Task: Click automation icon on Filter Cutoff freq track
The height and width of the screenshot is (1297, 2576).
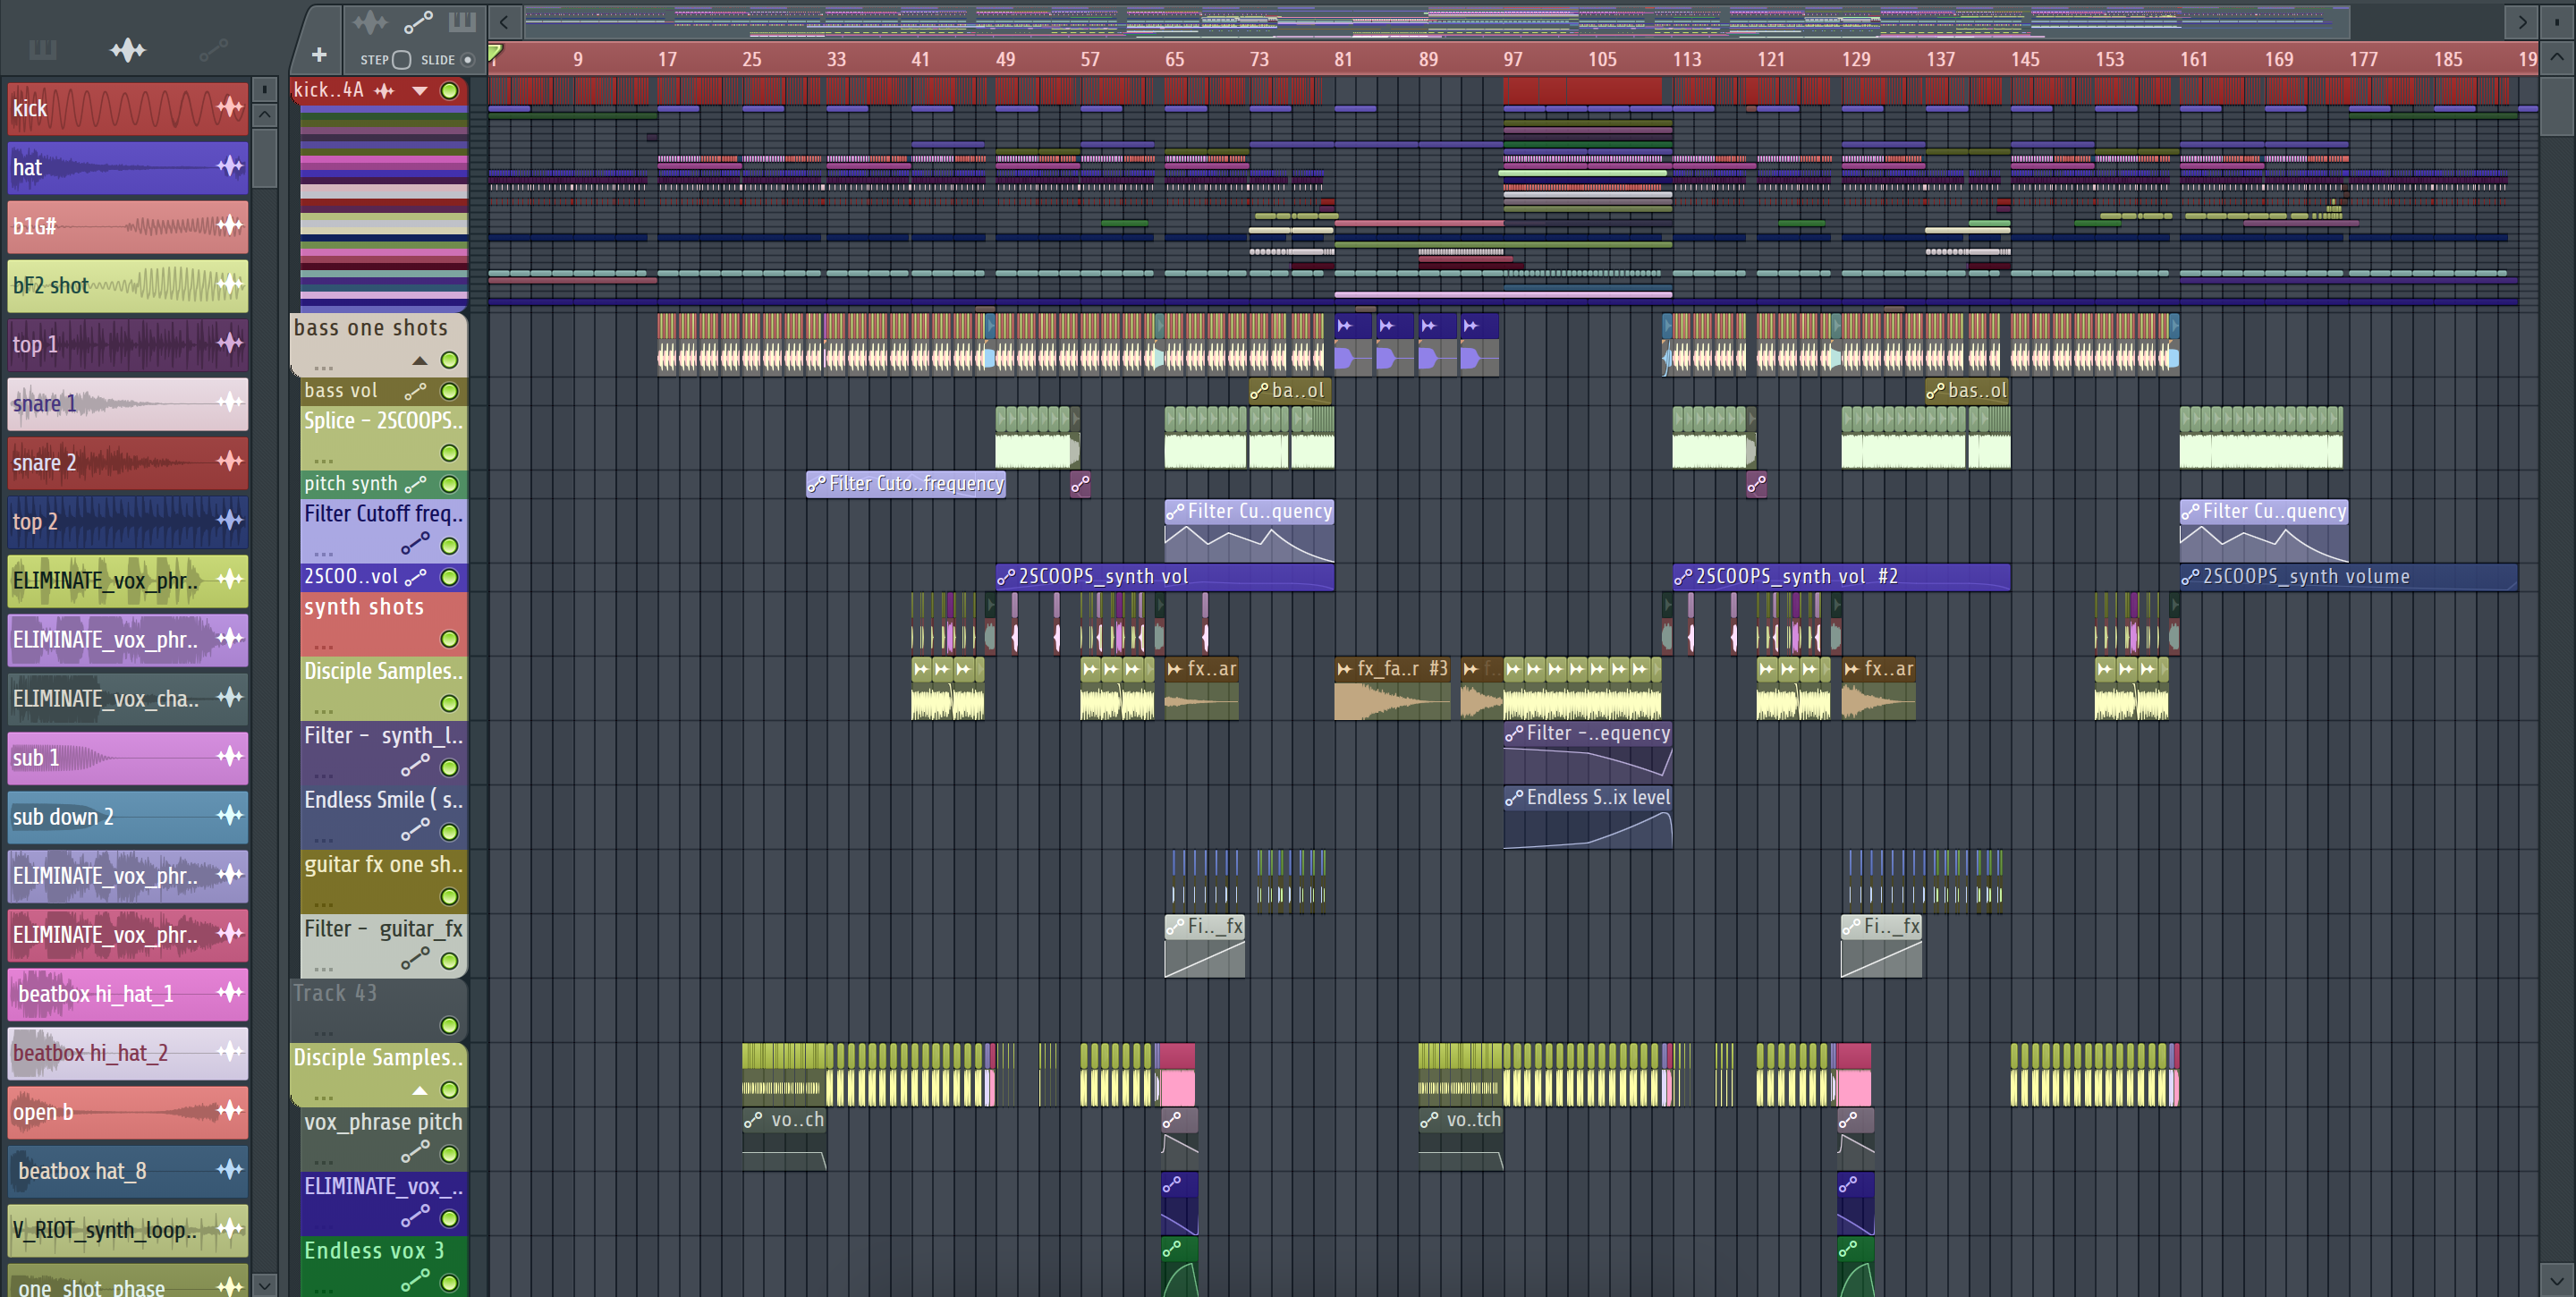Action: pyautogui.click(x=415, y=544)
